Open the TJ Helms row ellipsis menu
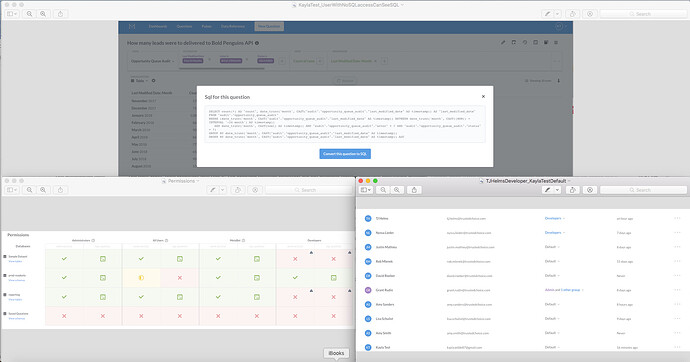This screenshot has height=362, width=690. [677, 218]
